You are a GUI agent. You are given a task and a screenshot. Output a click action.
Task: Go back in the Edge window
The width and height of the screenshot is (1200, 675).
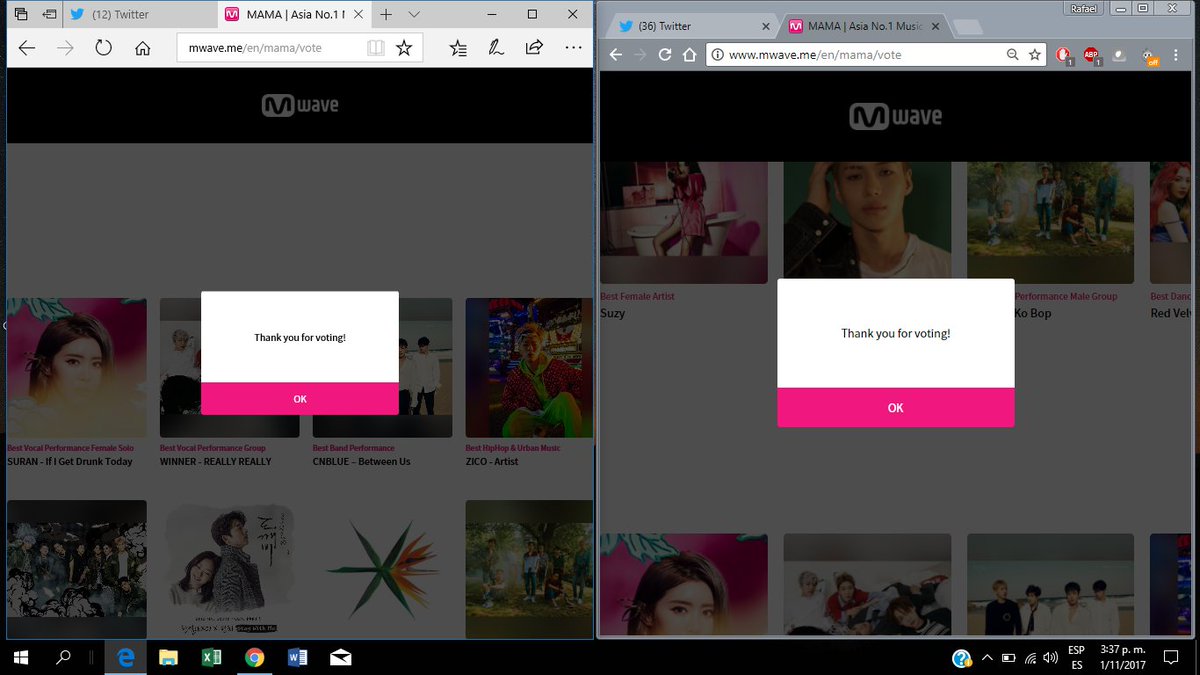pyautogui.click(x=27, y=47)
